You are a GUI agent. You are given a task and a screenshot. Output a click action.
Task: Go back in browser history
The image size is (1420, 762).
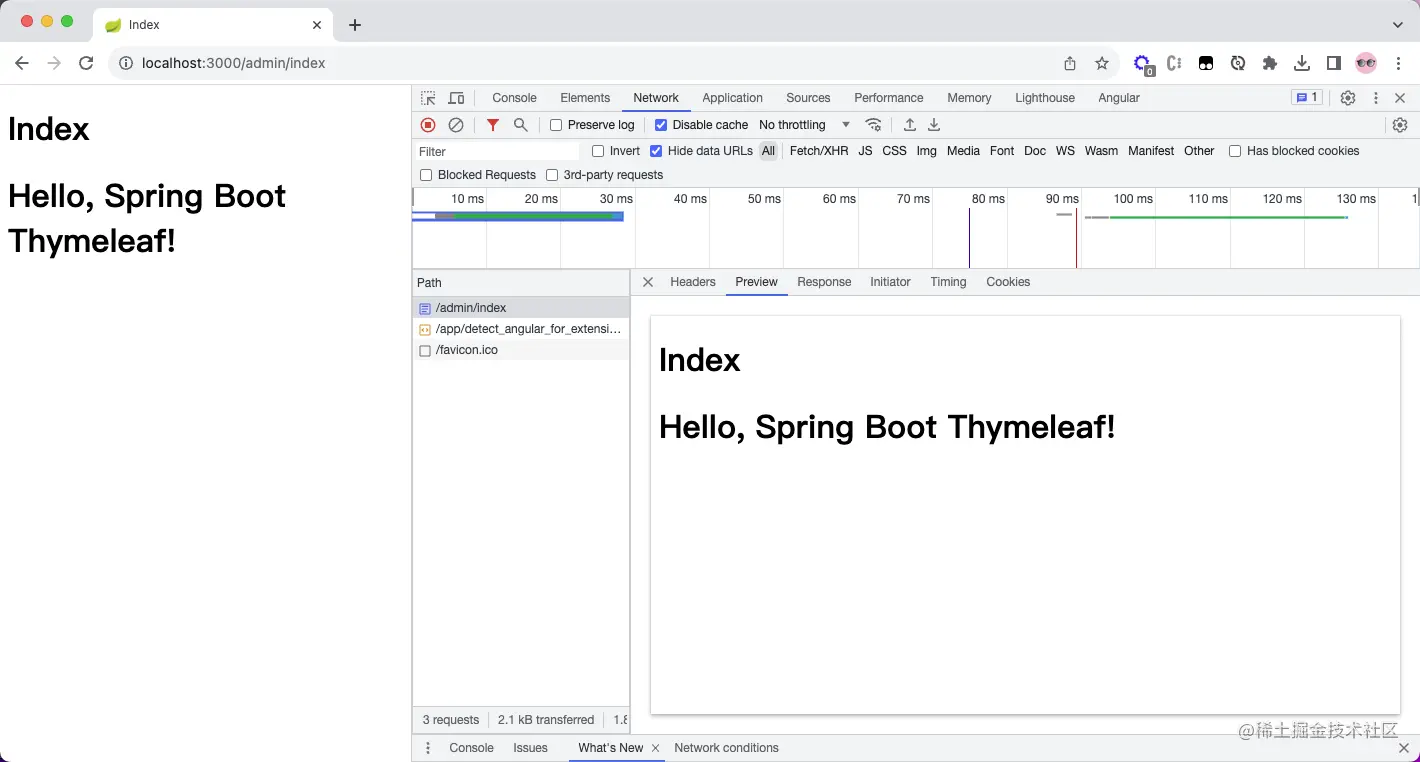coord(22,63)
